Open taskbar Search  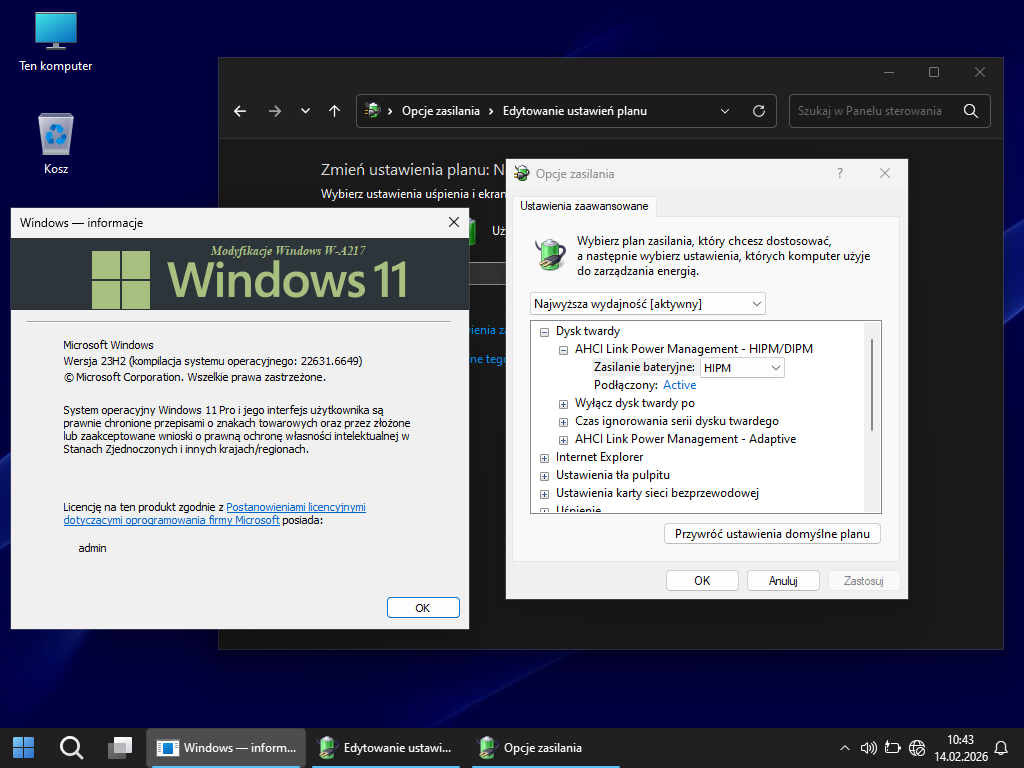71,747
